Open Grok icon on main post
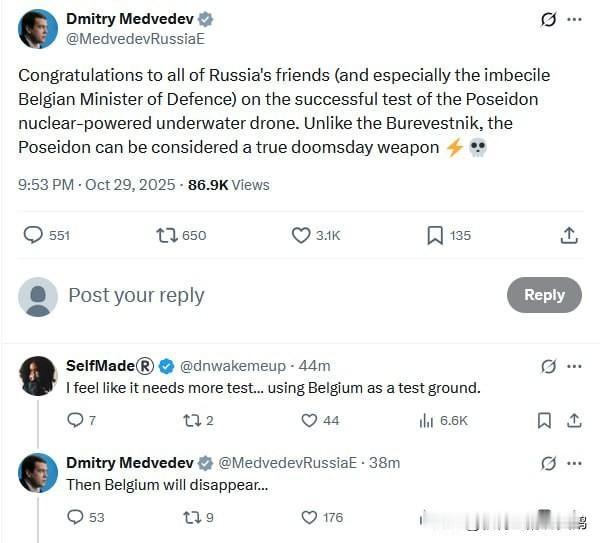This screenshot has height=543, width=600. pyautogui.click(x=548, y=20)
